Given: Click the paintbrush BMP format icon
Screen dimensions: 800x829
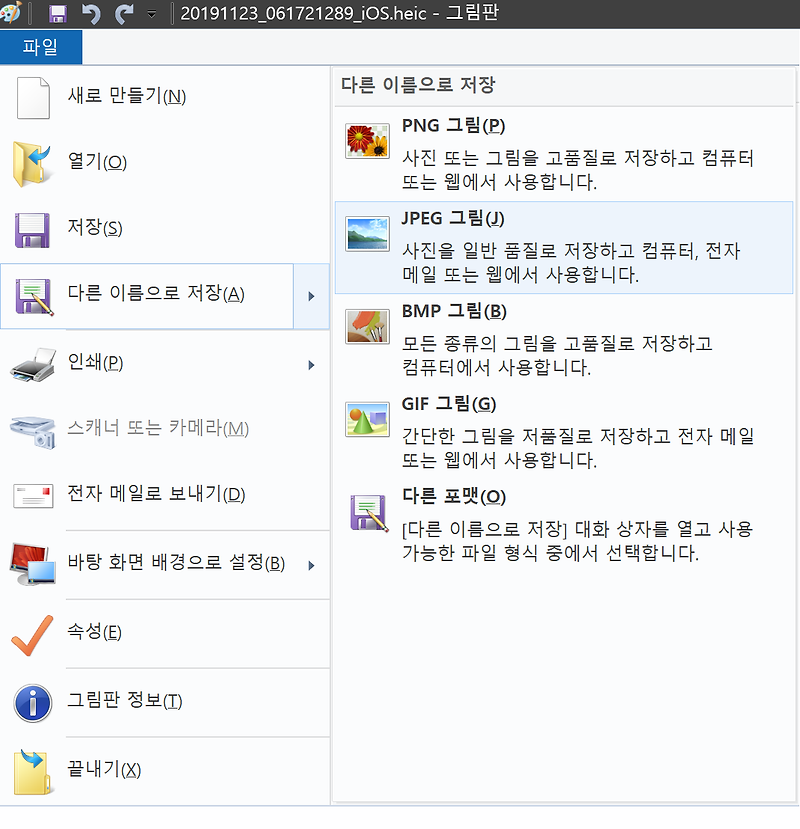Looking at the screenshot, I should pyautogui.click(x=367, y=327).
